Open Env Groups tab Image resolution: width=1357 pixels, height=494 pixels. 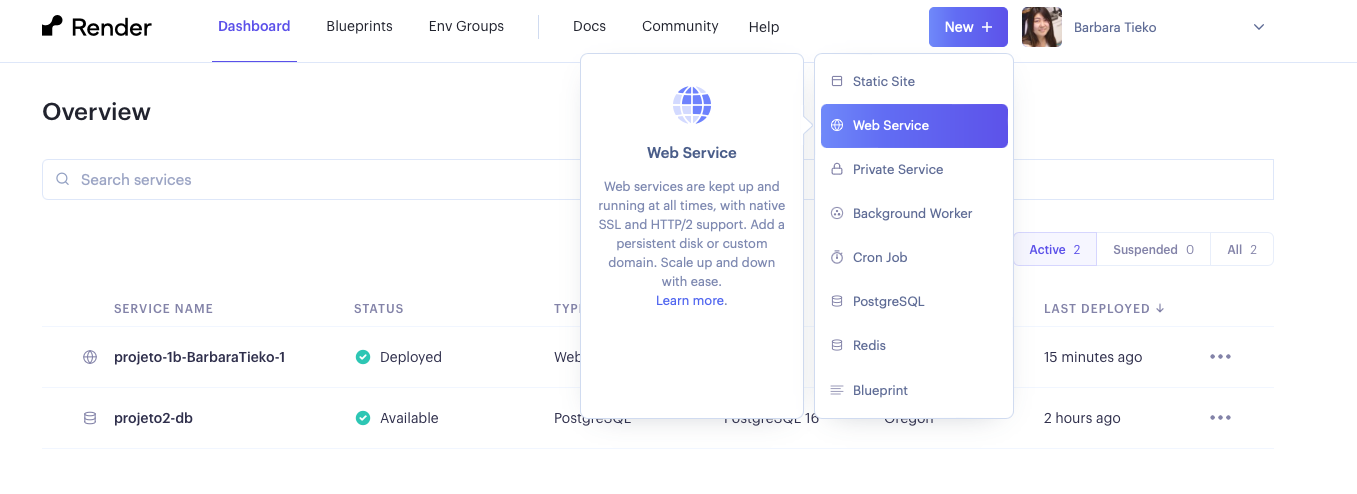(x=466, y=26)
